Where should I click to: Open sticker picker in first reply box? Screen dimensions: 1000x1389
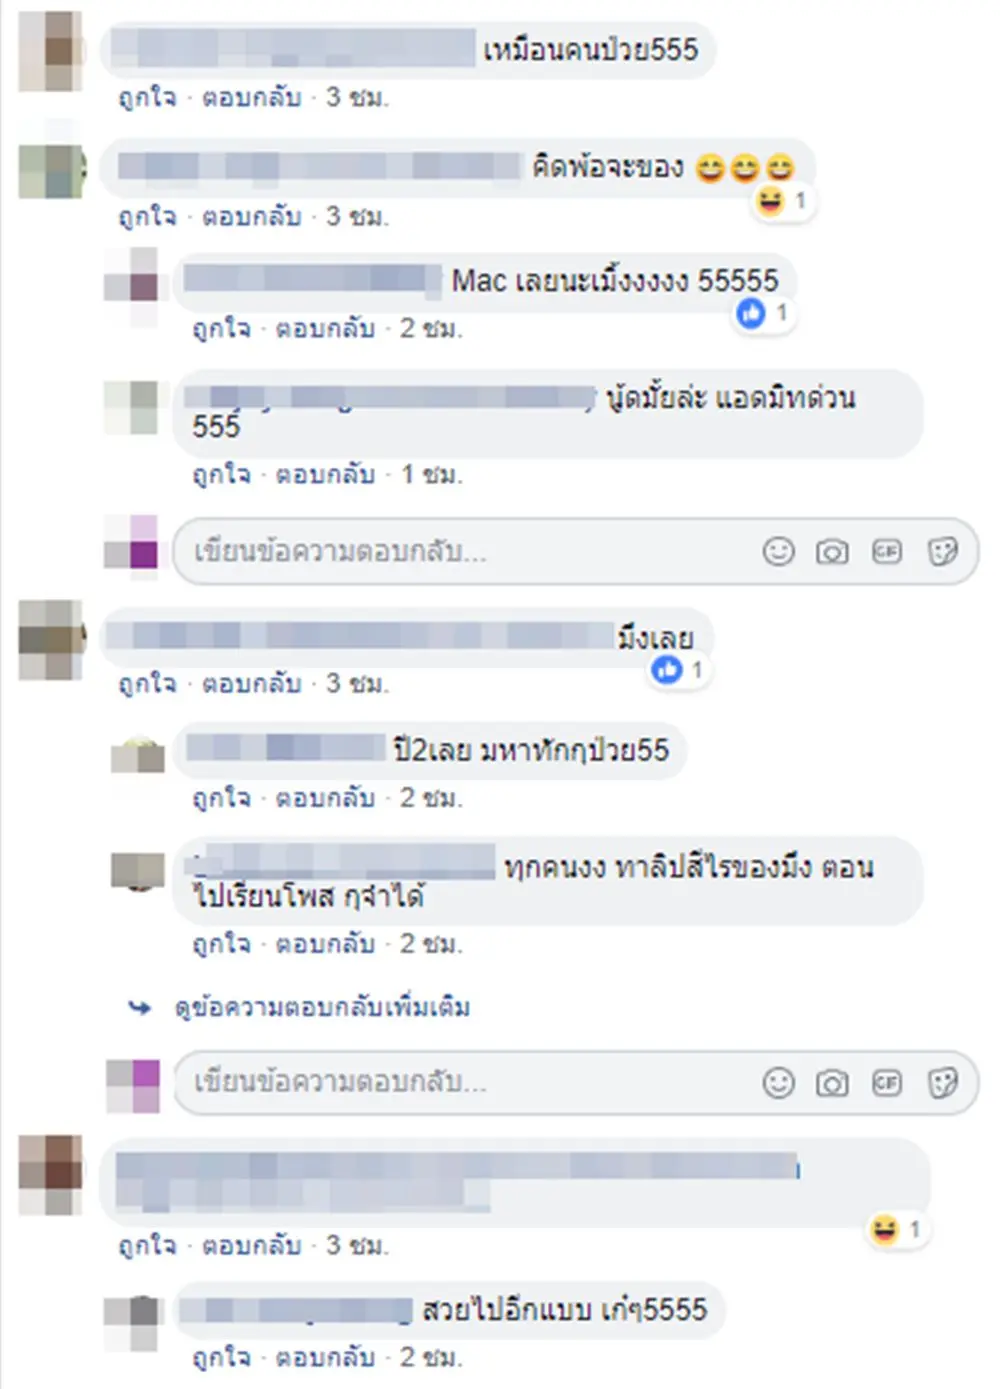point(942,551)
